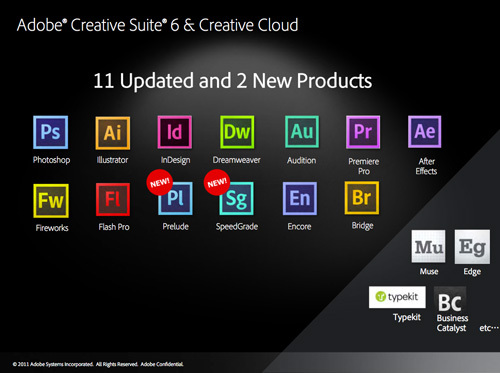Click the "Premiere Pro" label

click(364, 166)
